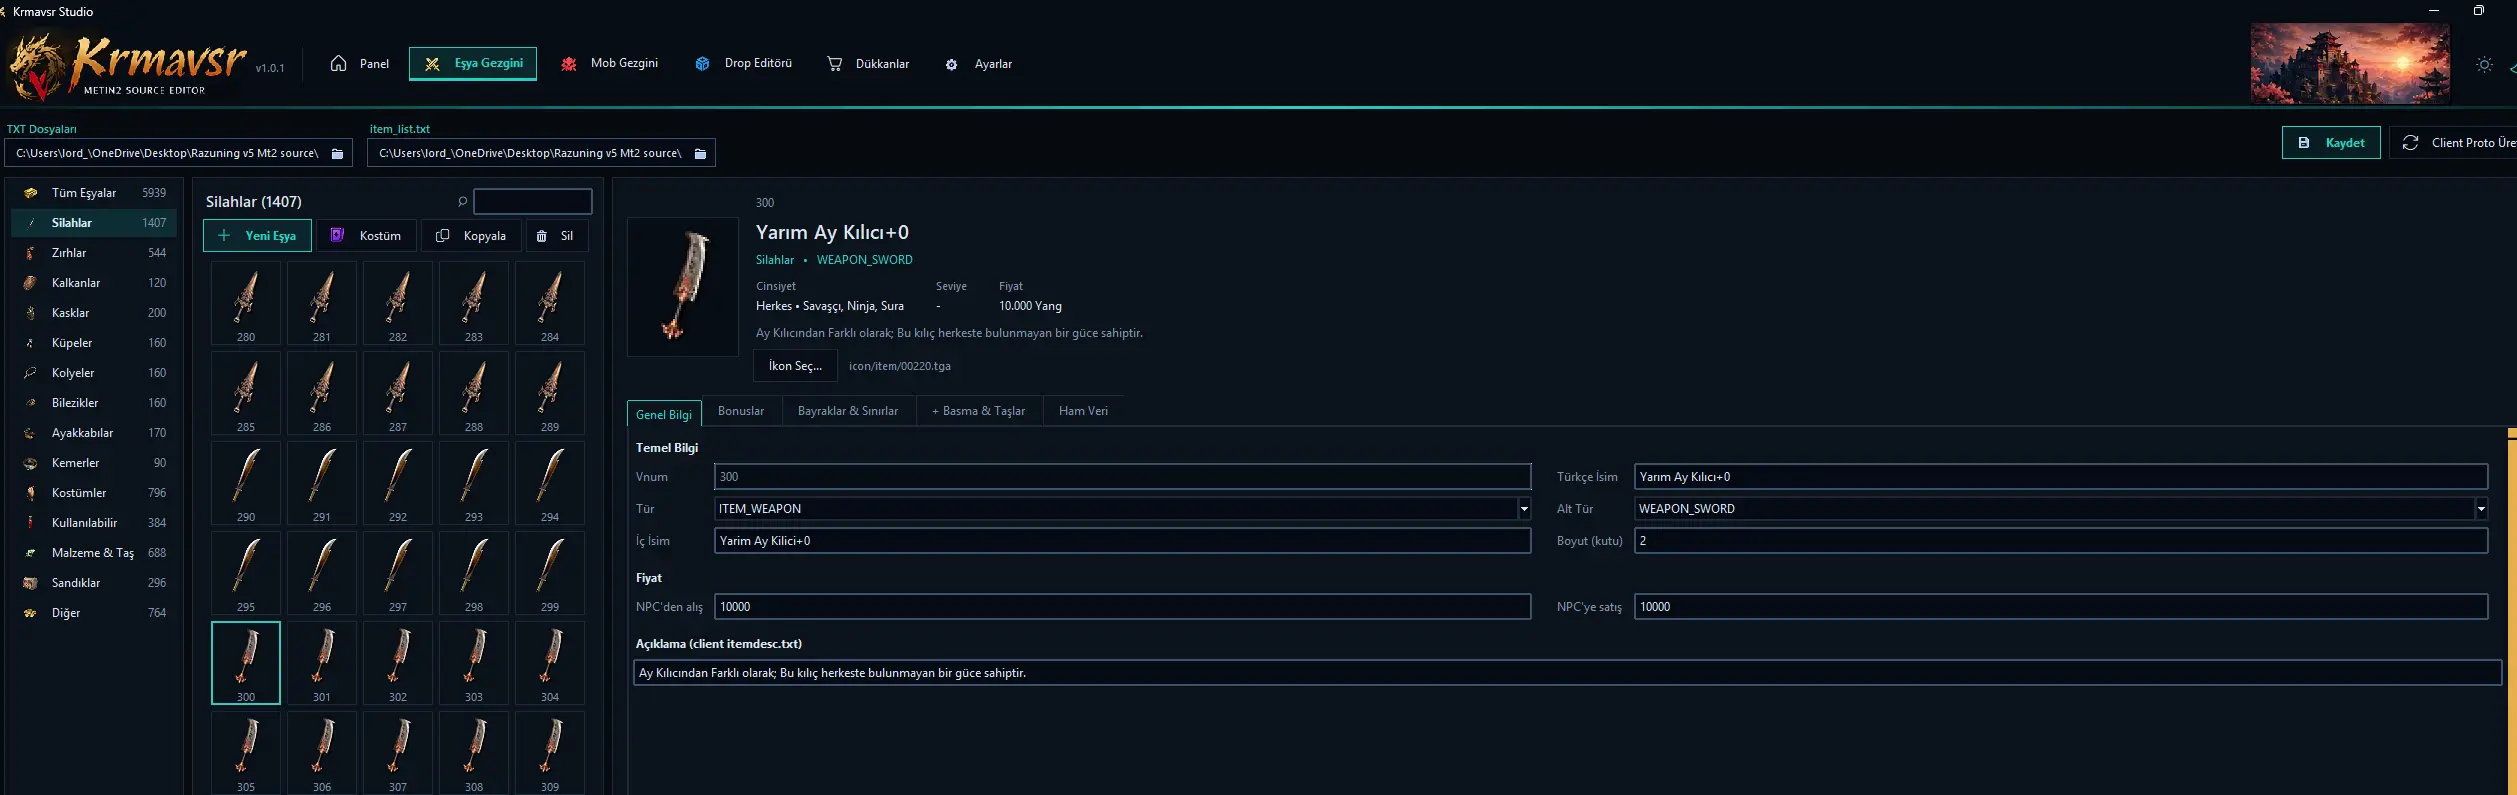Select item thumbnail 304
The width and height of the screenshot is (2517, 795).
(x=550, y=663)
